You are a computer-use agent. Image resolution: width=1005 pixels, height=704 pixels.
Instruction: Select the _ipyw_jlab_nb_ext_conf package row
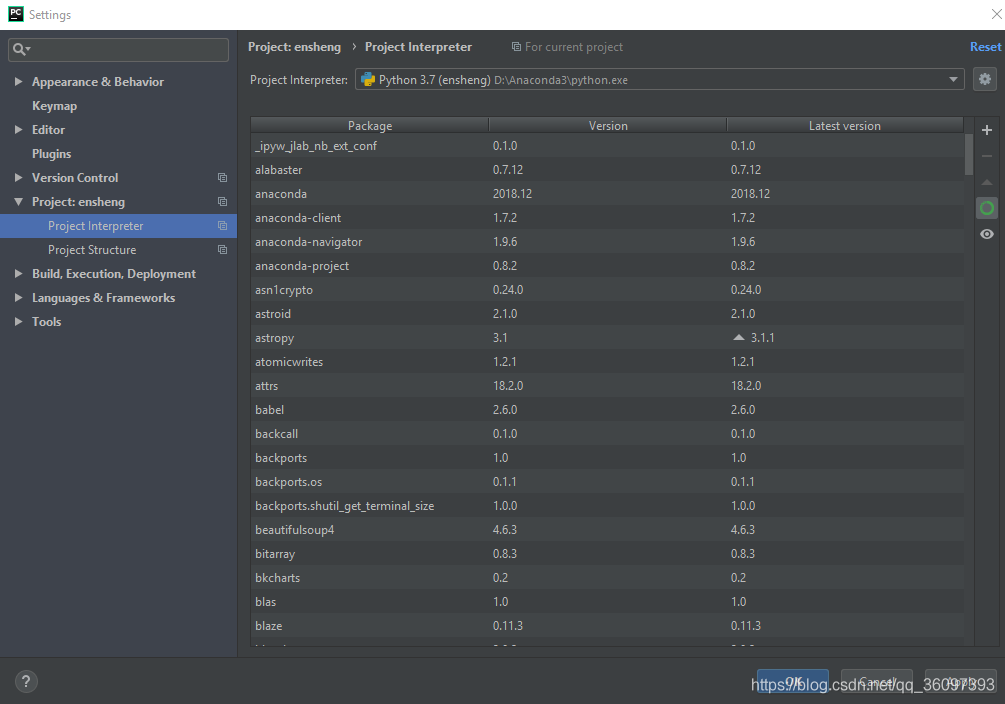pyautogui.click(x=607, y=146)
